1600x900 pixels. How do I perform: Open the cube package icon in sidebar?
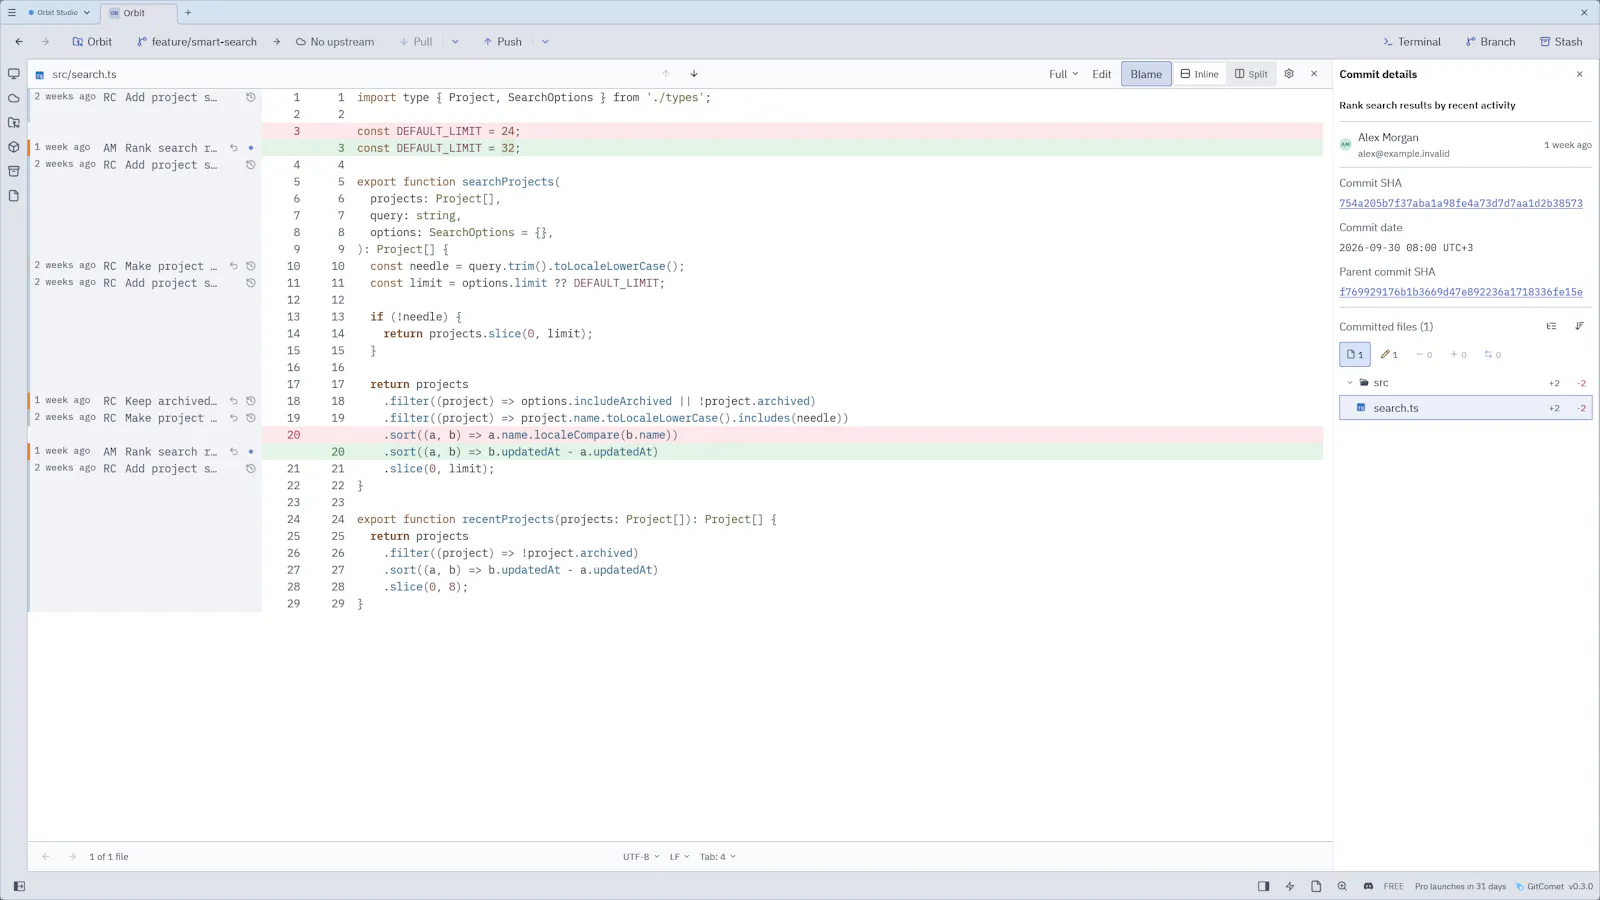coord(14,147)
